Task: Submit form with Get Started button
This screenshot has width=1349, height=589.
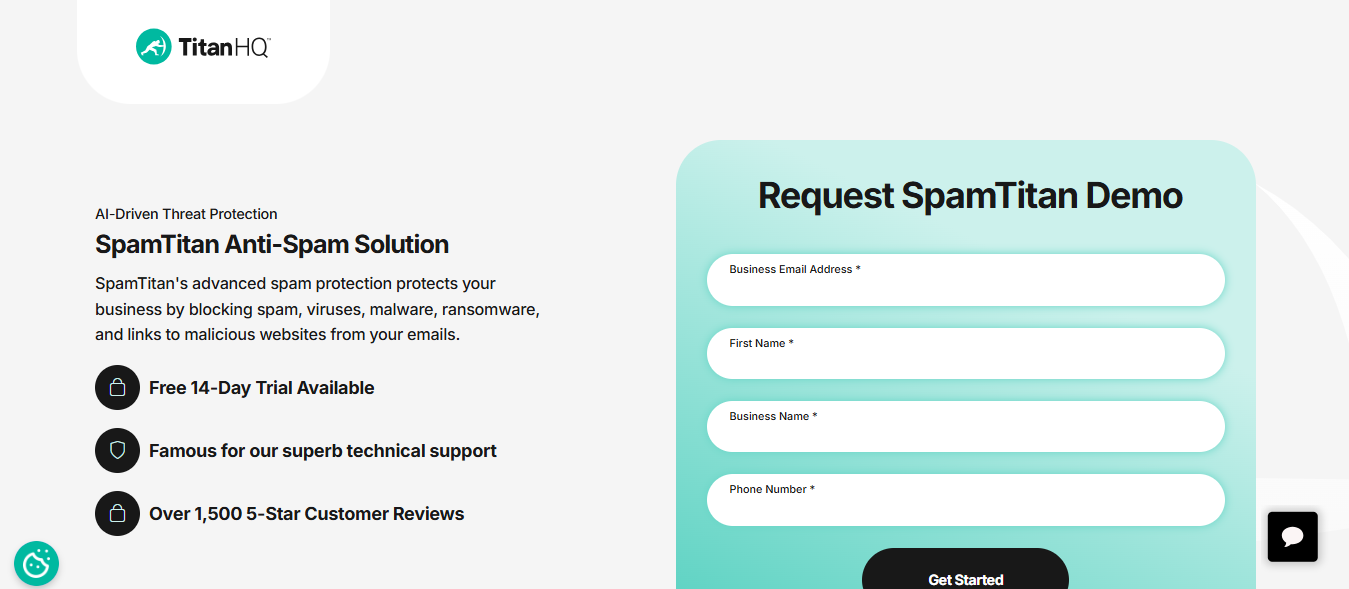Action: point(965,570)
